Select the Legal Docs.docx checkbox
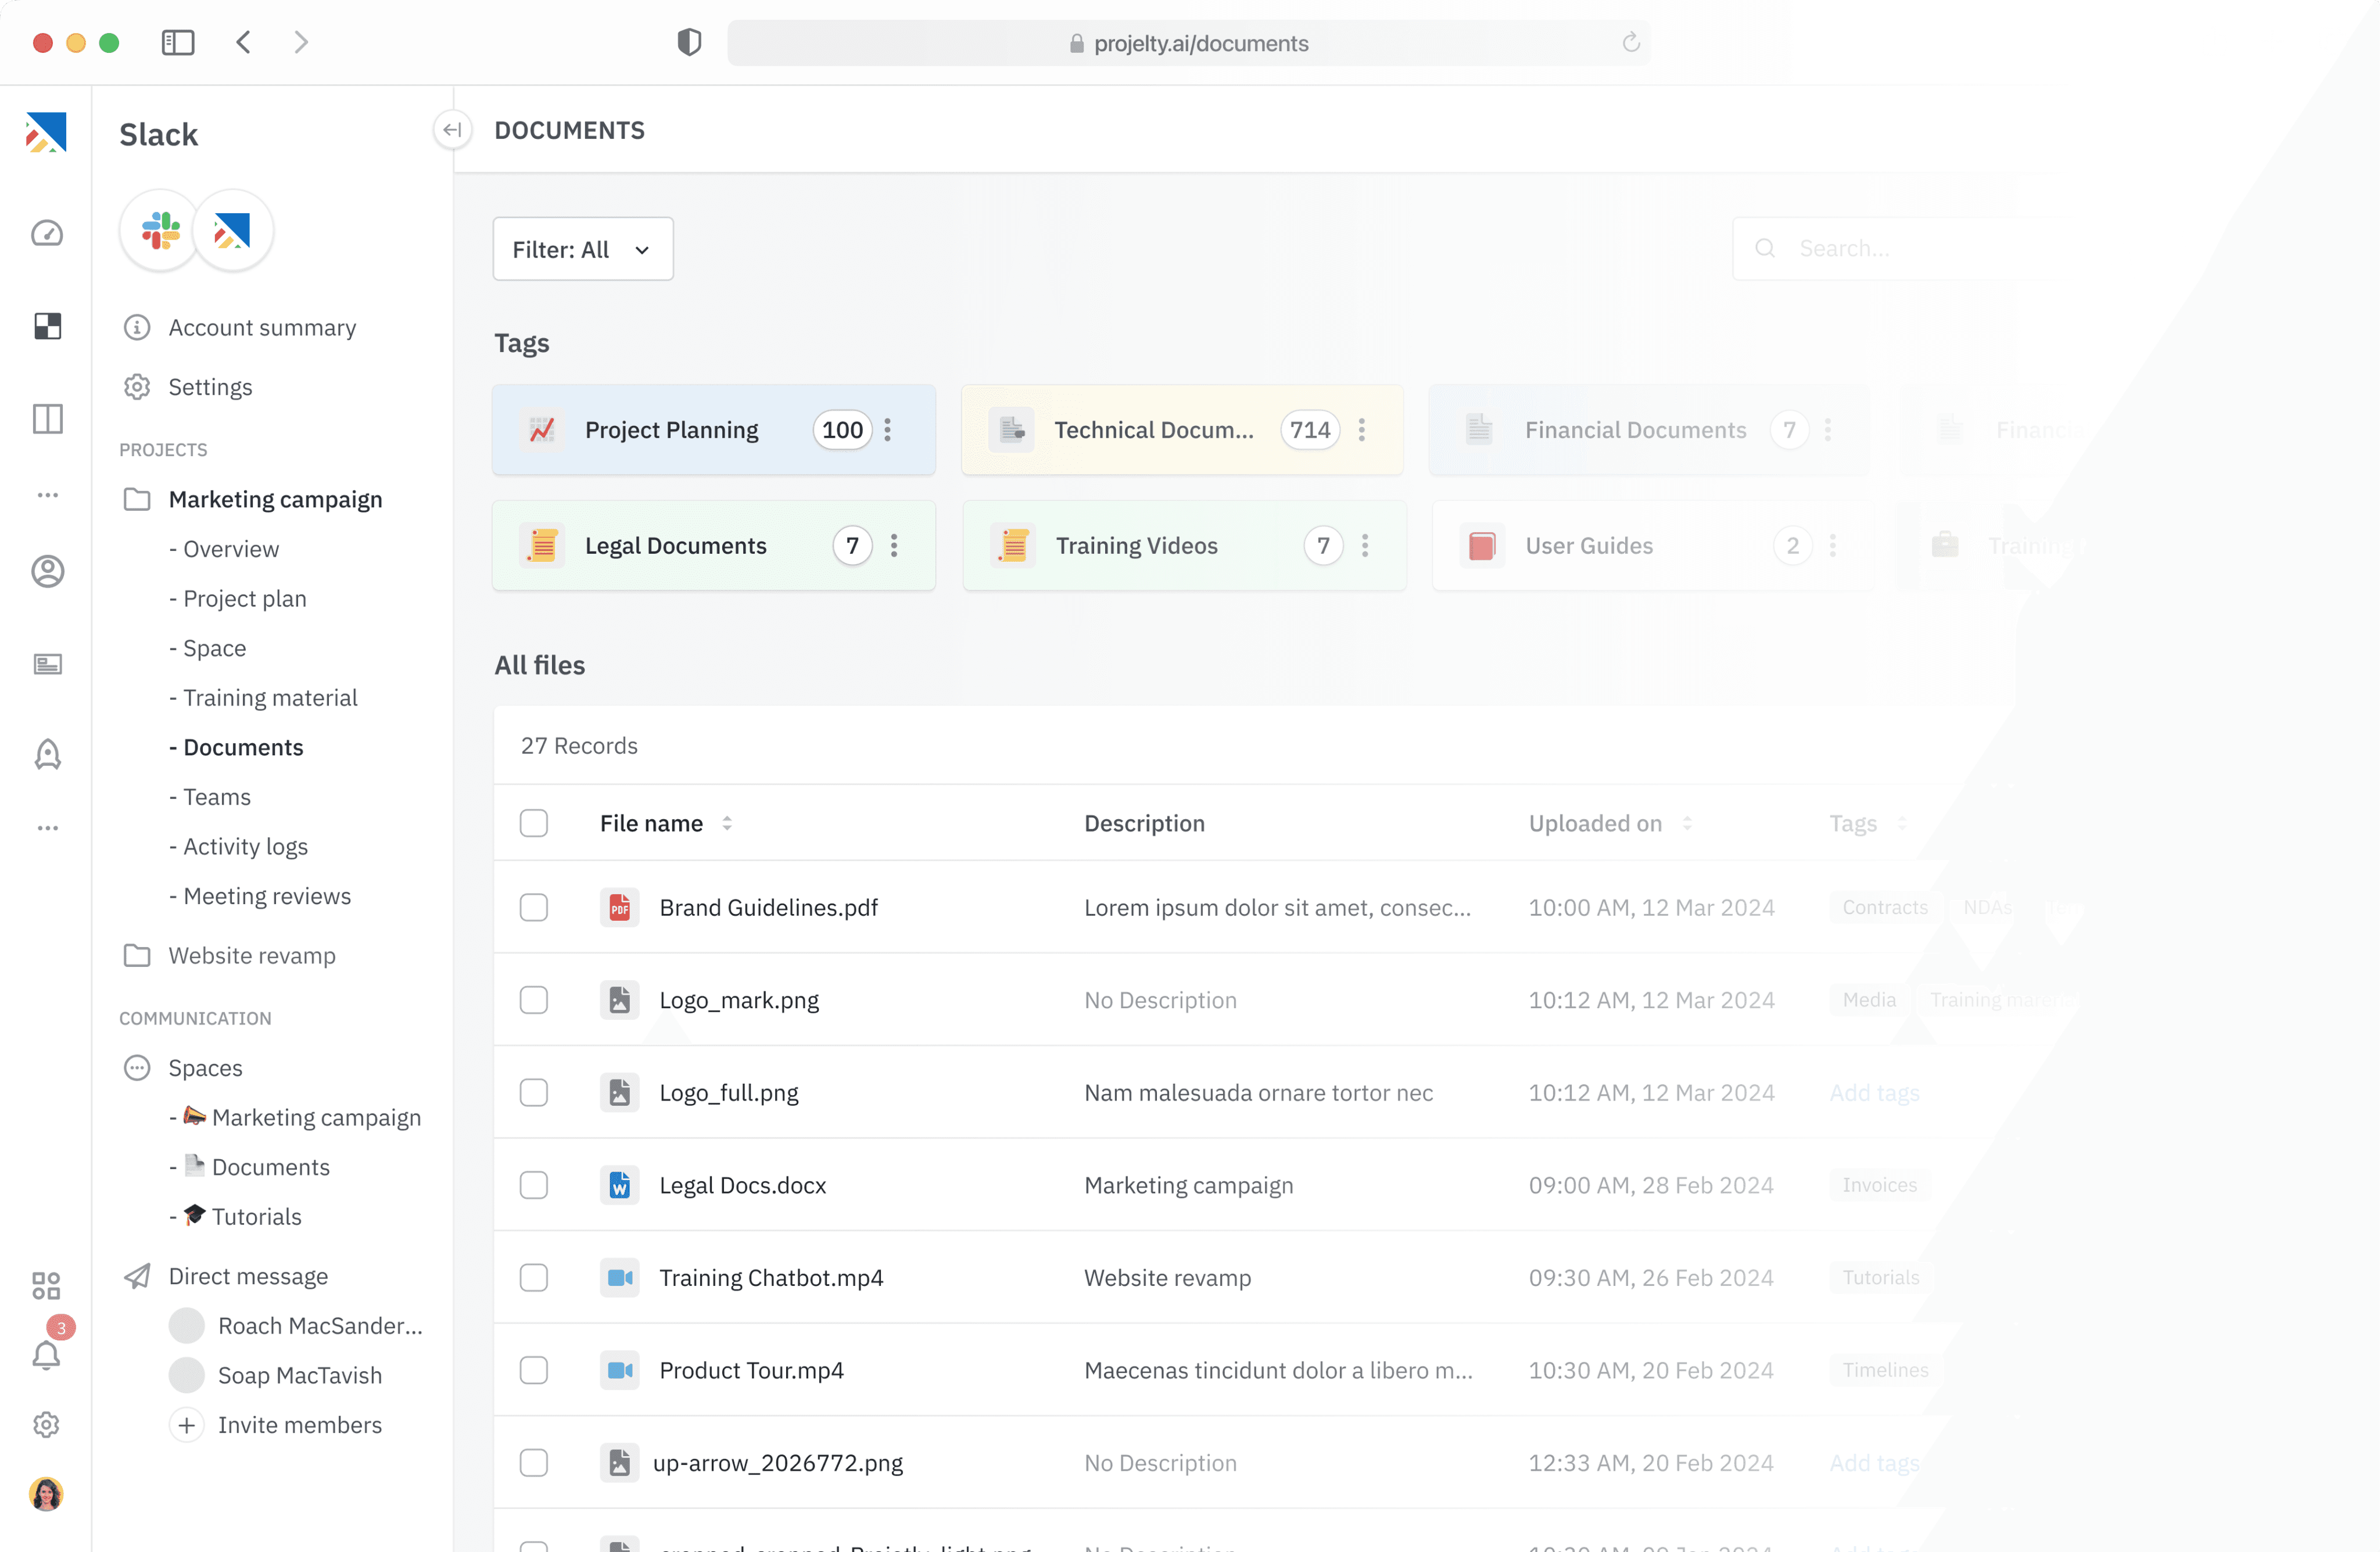This screenshot has width=2380, height=1552. [534, 1185]
